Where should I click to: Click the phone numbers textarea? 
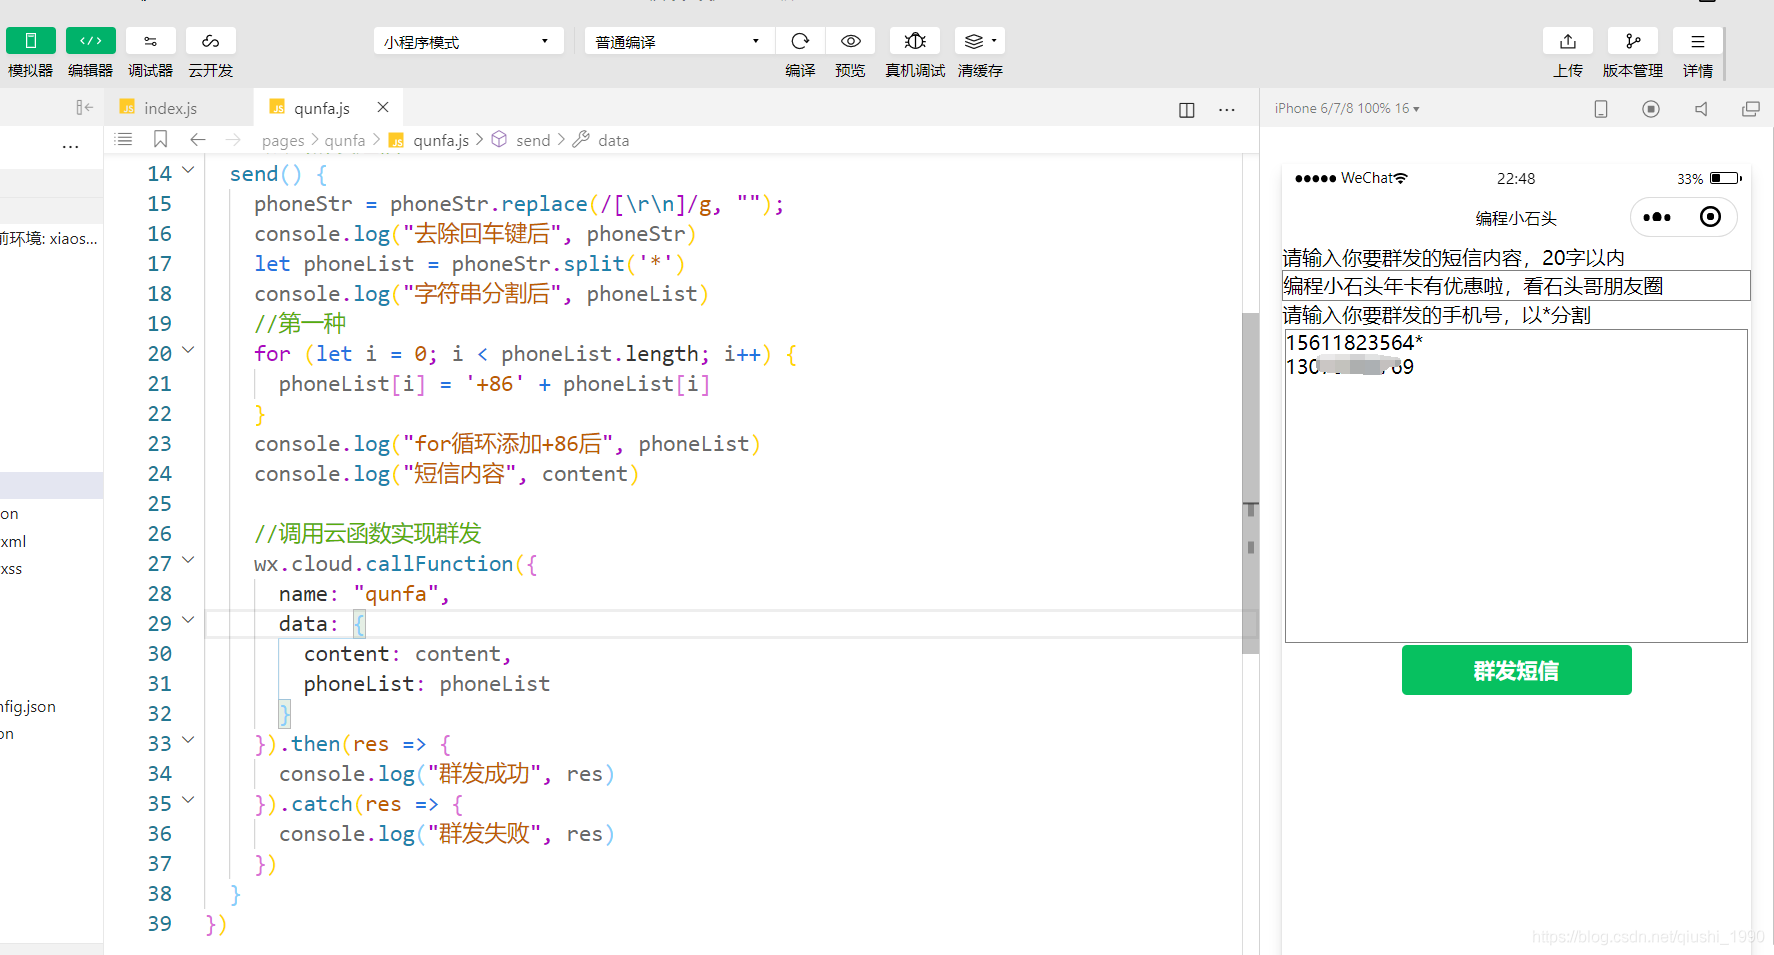1516,486
